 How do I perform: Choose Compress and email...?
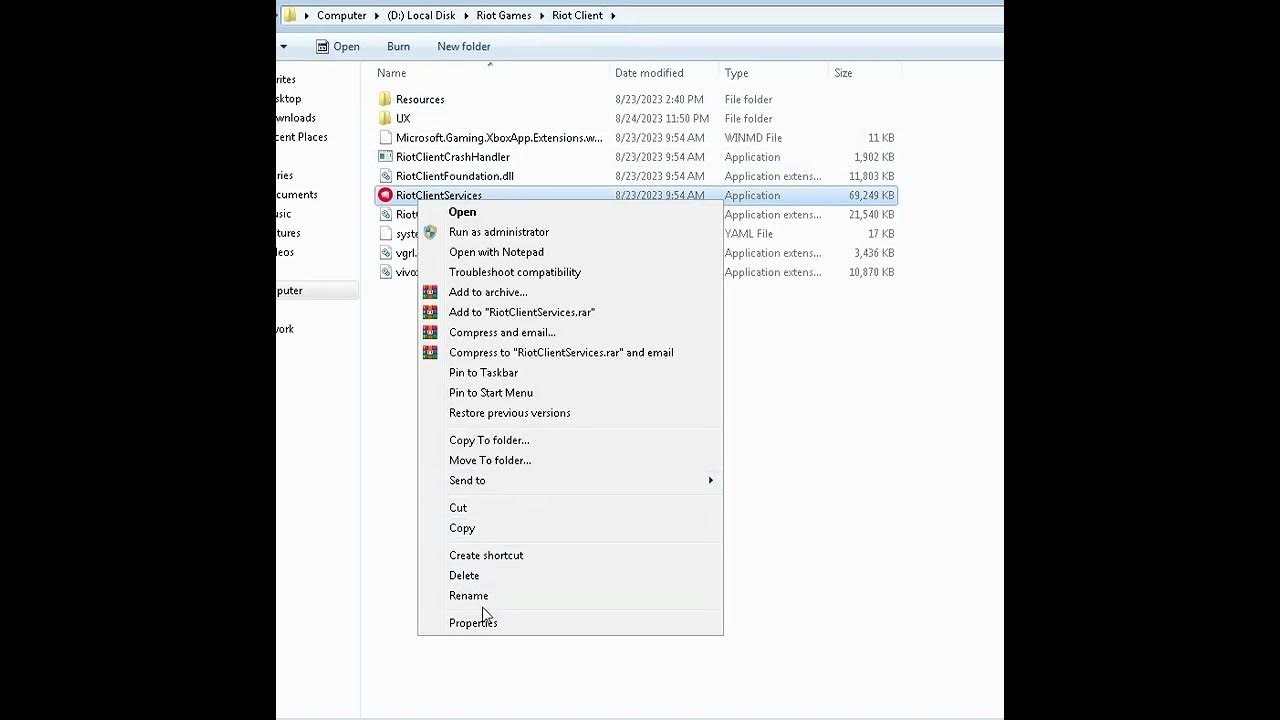click(x=502, y=332)
